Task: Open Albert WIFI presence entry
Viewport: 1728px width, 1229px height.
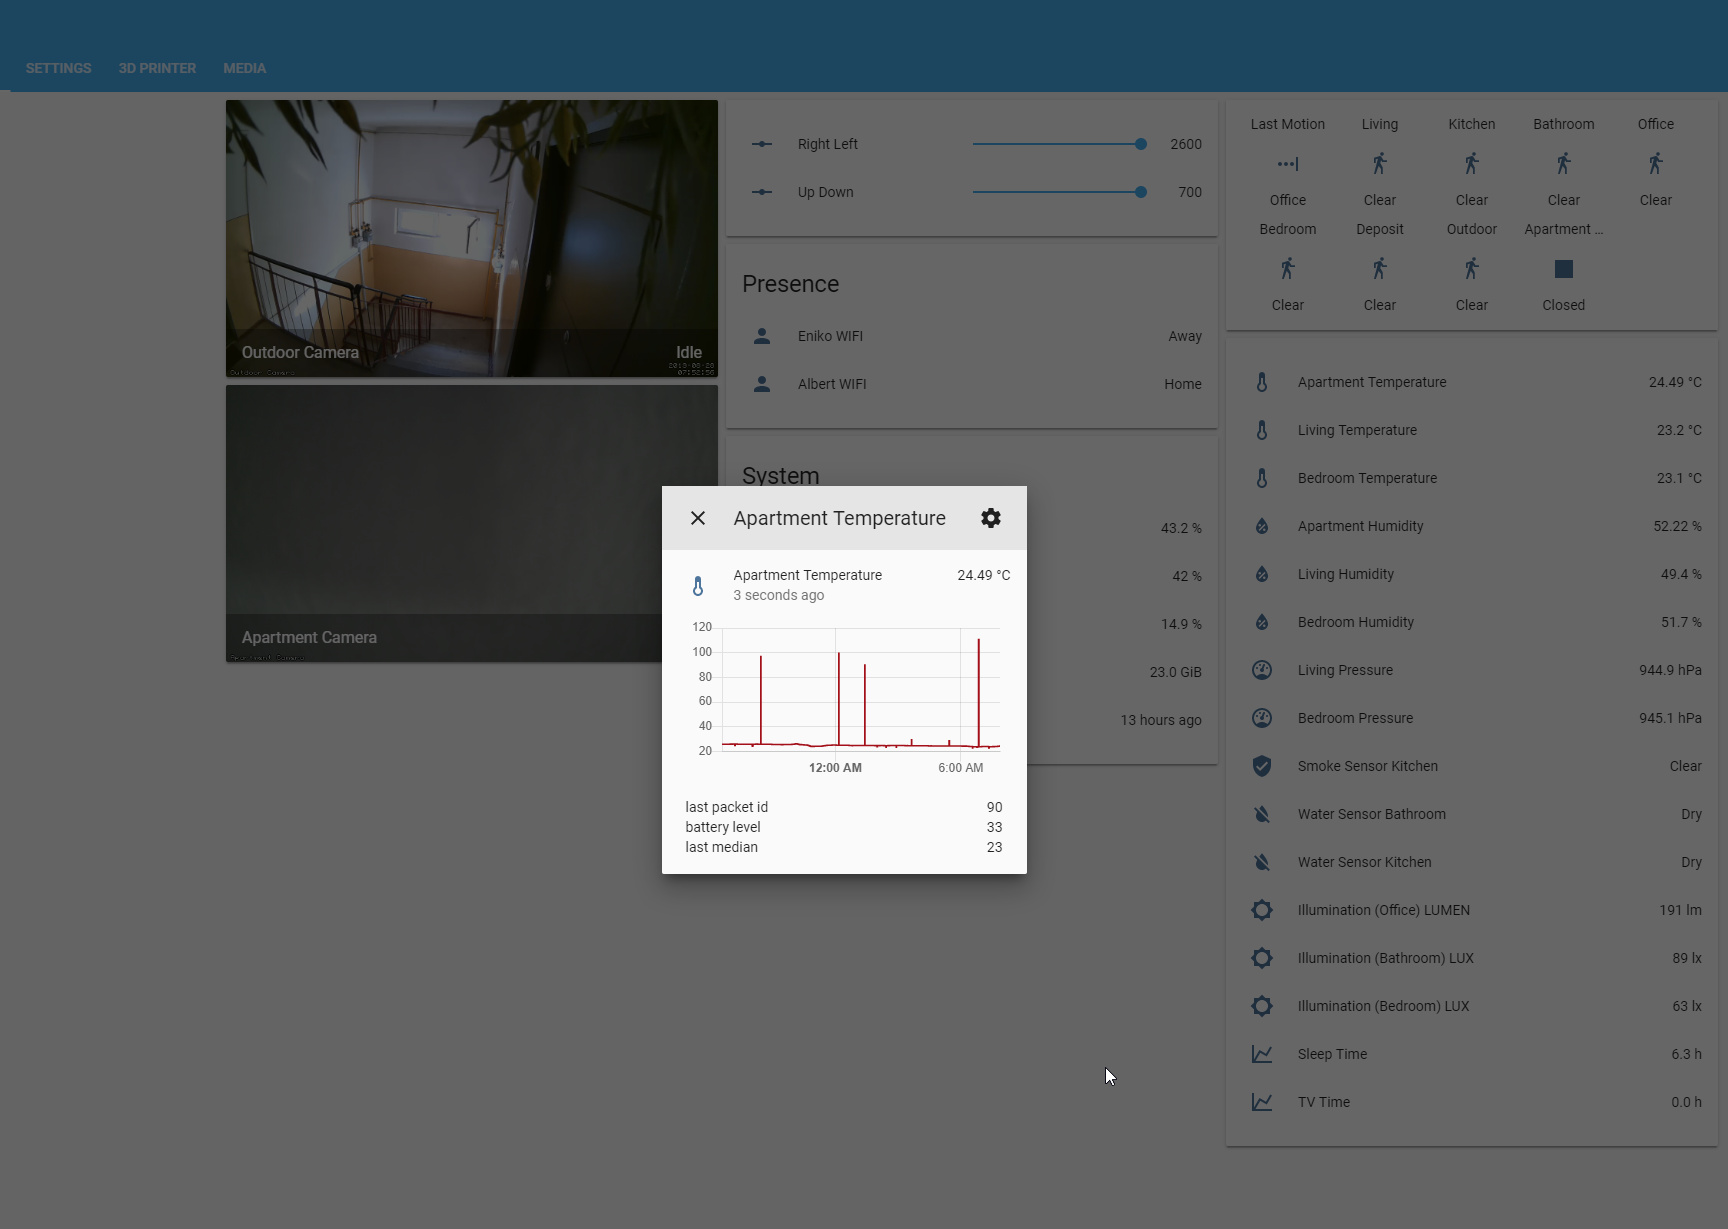Action: (832, 384)
